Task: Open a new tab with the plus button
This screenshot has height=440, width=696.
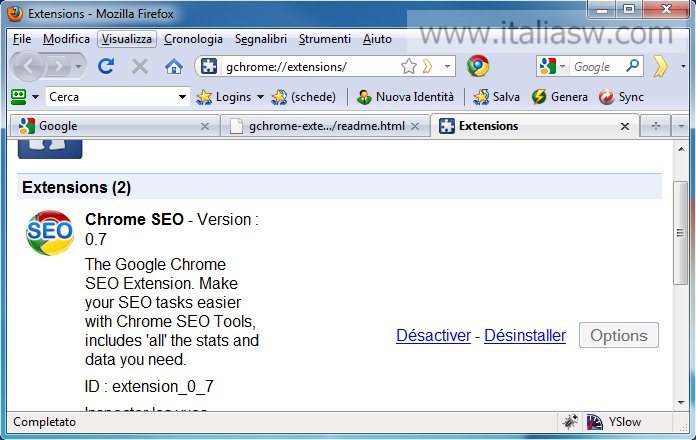Action: click(x=655, y=127)
